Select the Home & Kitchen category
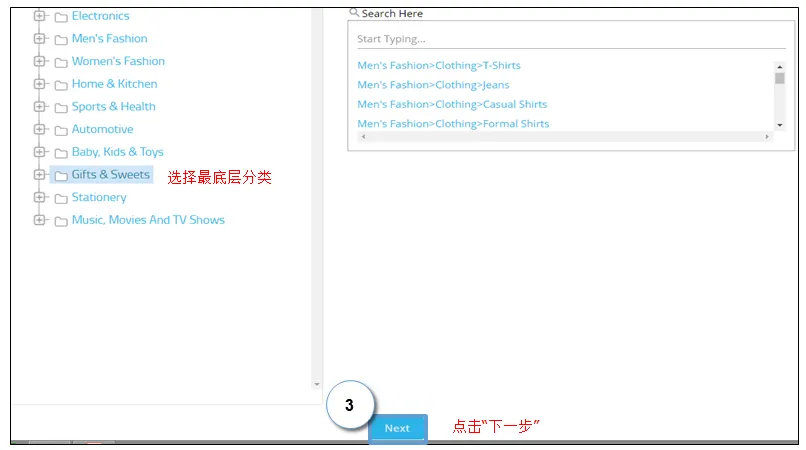Screen dimensions: 806x450 click(x=115, y=84)
